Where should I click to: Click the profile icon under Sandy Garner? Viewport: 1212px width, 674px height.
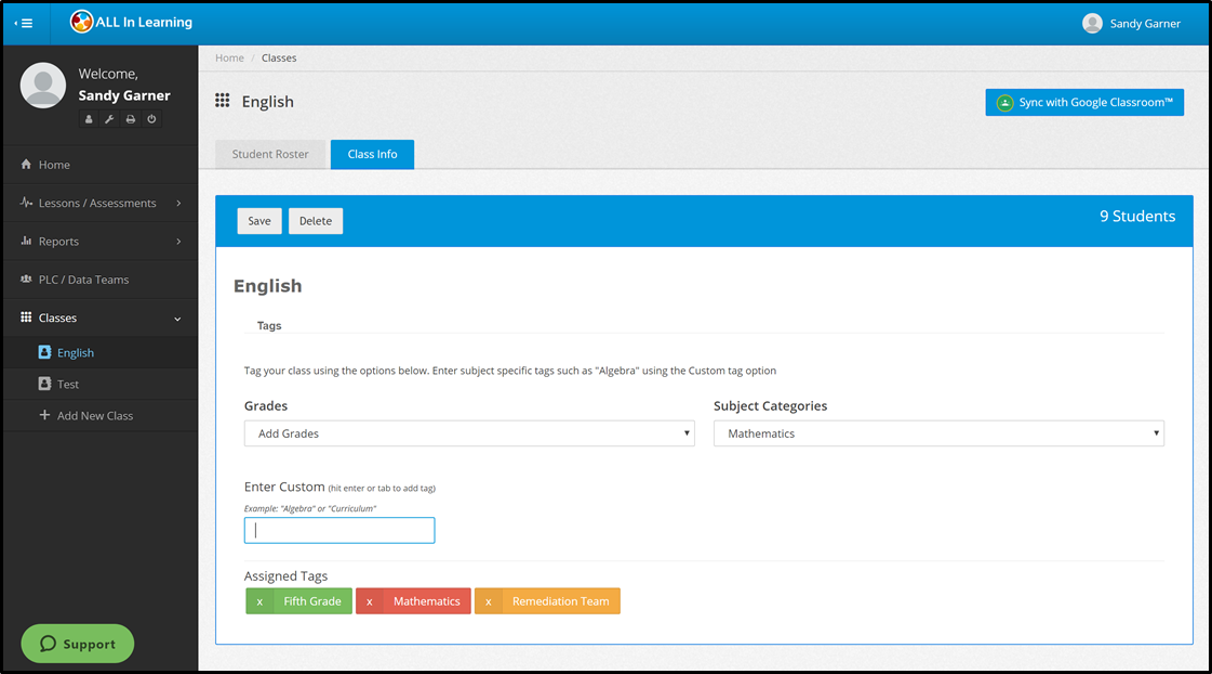tap(89, 119)
